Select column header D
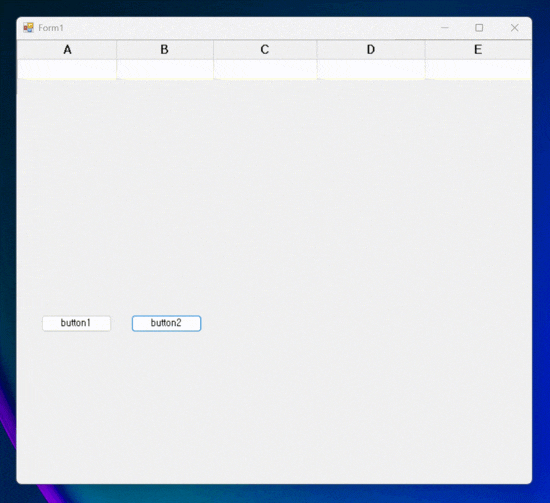 click(371, 50)
